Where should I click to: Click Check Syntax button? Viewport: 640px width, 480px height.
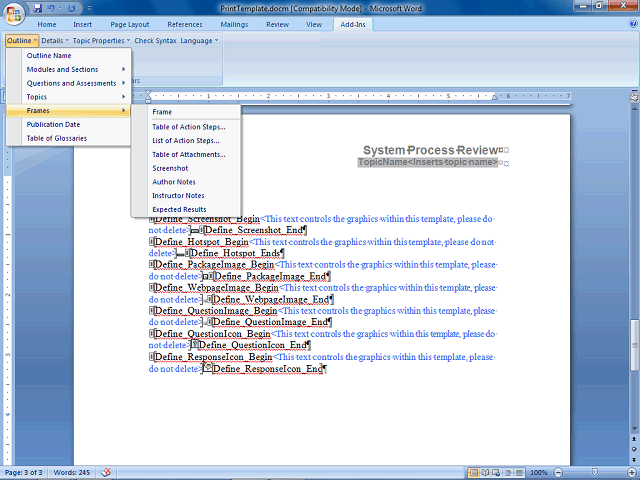155,40
